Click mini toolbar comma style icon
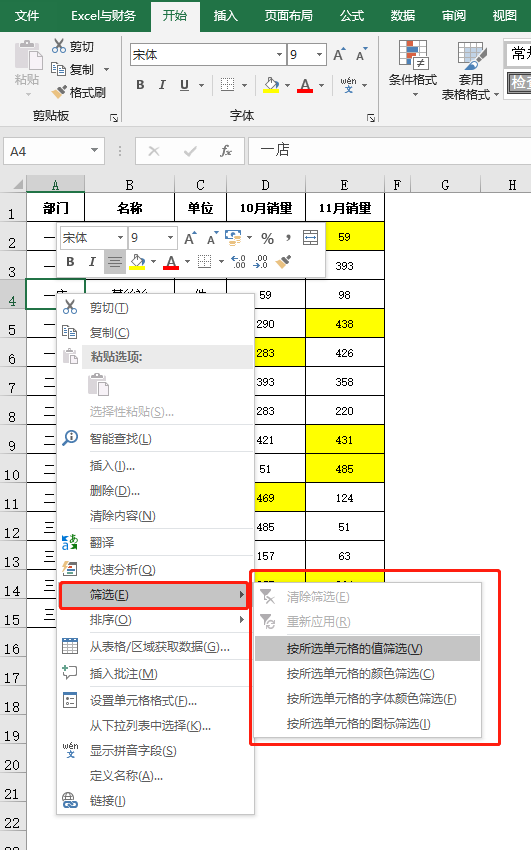 [x=288, y=237]
